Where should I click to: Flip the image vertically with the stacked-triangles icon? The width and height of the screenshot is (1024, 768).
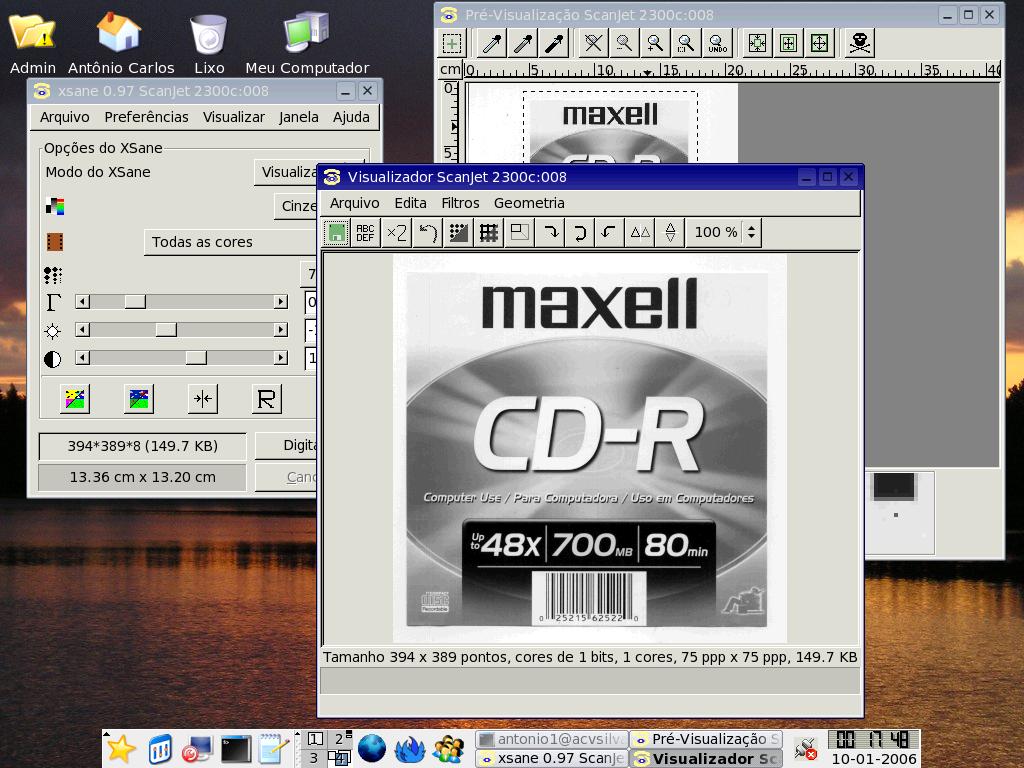point(670,232)
